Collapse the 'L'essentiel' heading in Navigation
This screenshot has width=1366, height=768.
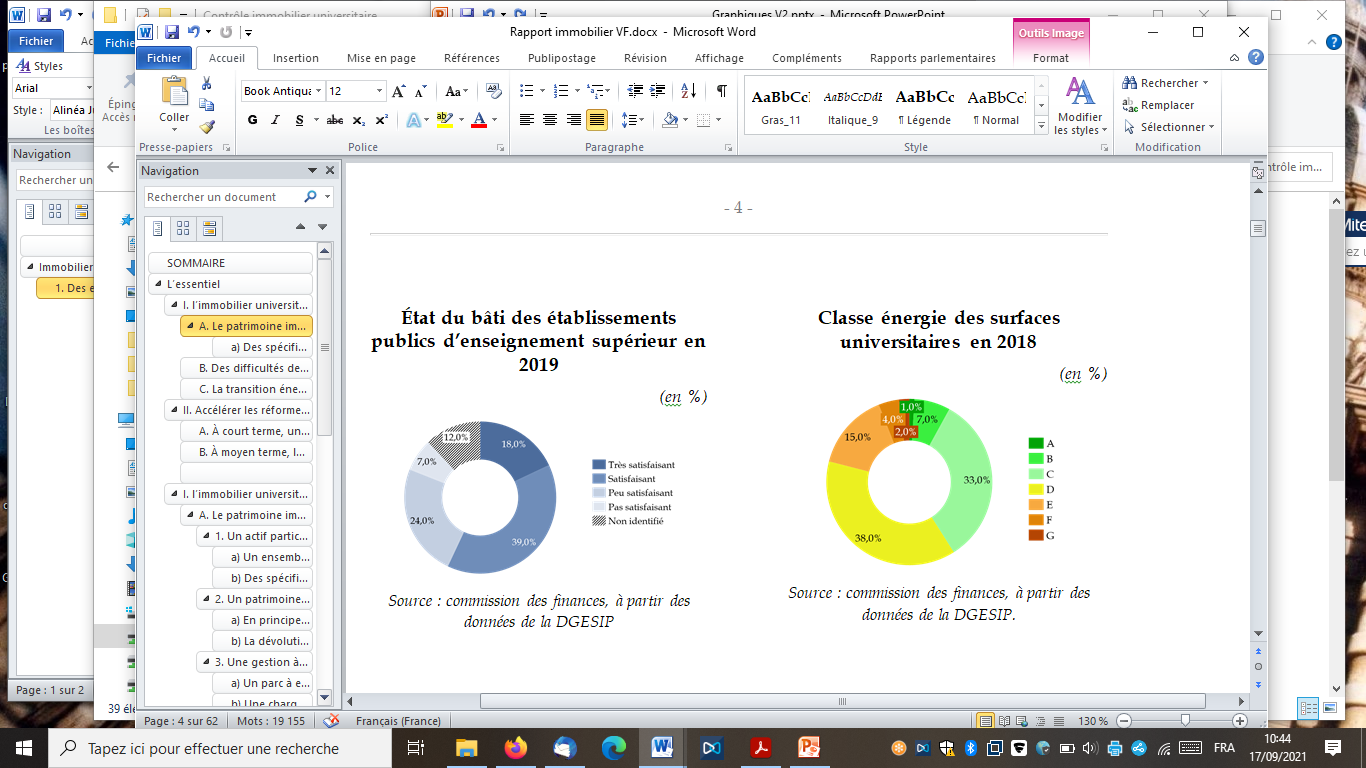coord(158,284)
